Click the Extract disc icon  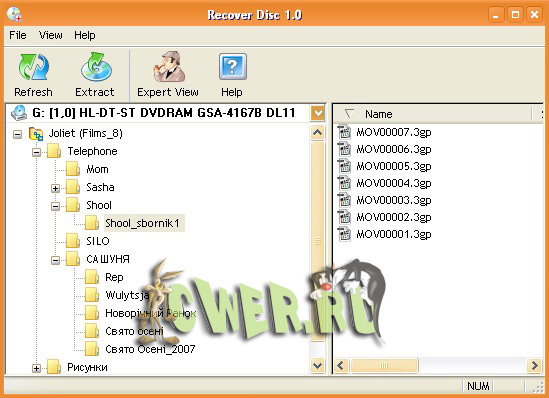[x=96, y=67]
